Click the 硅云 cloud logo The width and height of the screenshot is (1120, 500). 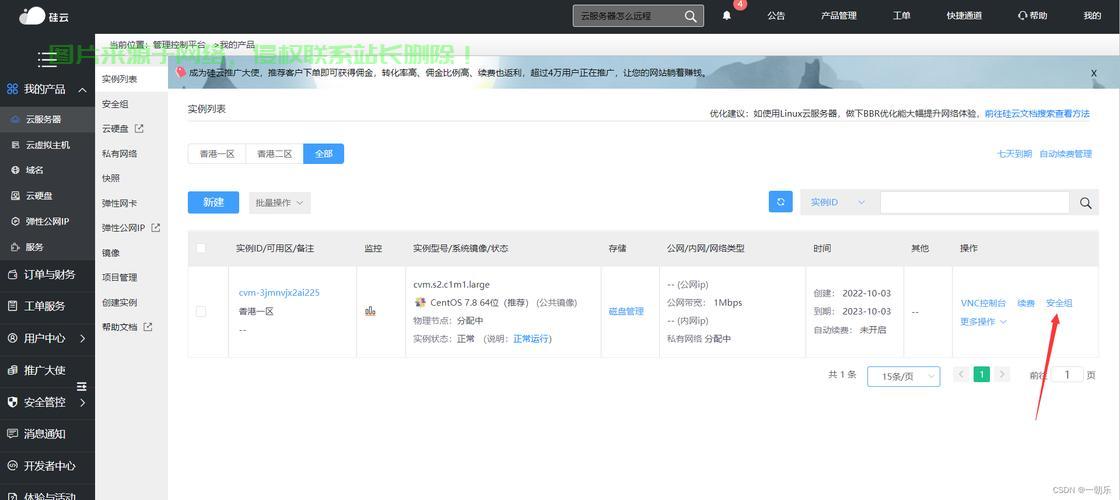coord(44,15)
